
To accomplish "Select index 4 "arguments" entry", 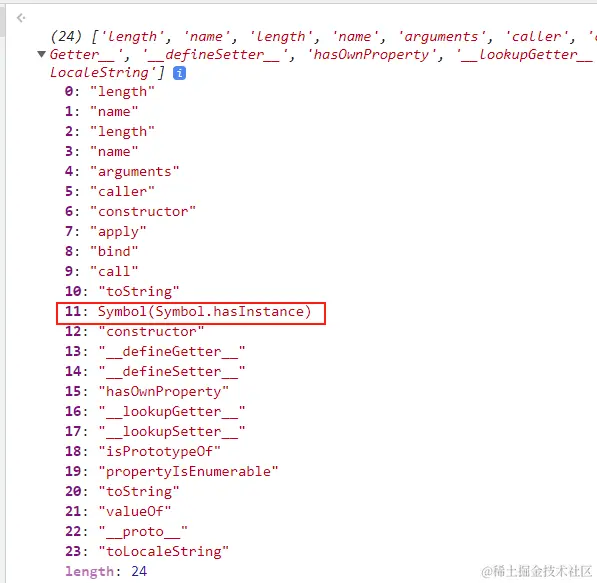I will tap(122, 171).
